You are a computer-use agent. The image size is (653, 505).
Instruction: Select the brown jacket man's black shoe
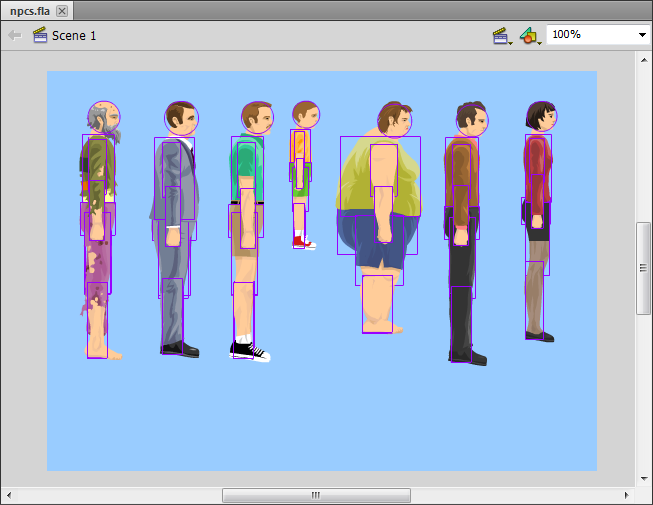pyautogui.click(x=468, y=356)
